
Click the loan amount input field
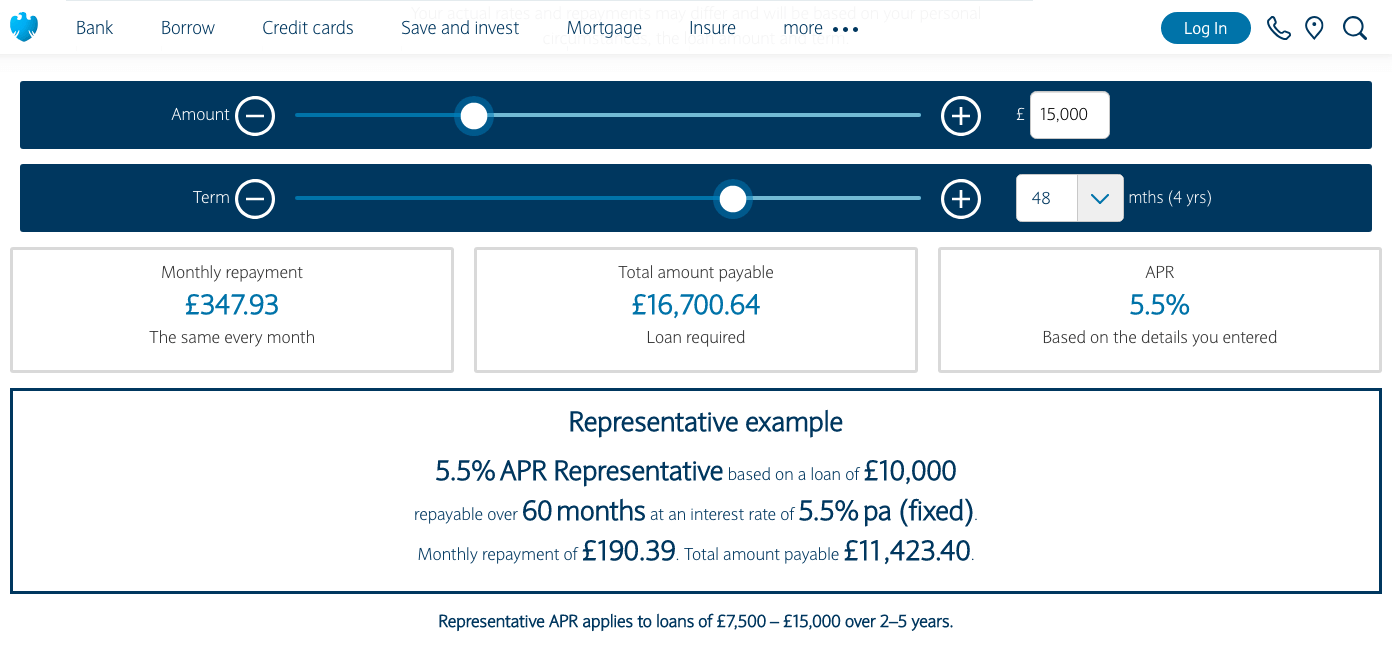click(x=1069, y=115)
